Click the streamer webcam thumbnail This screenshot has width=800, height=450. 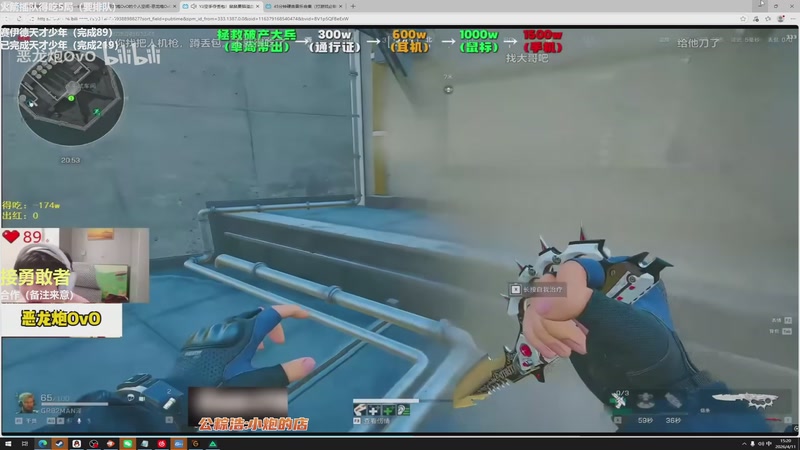click(75, 265)
